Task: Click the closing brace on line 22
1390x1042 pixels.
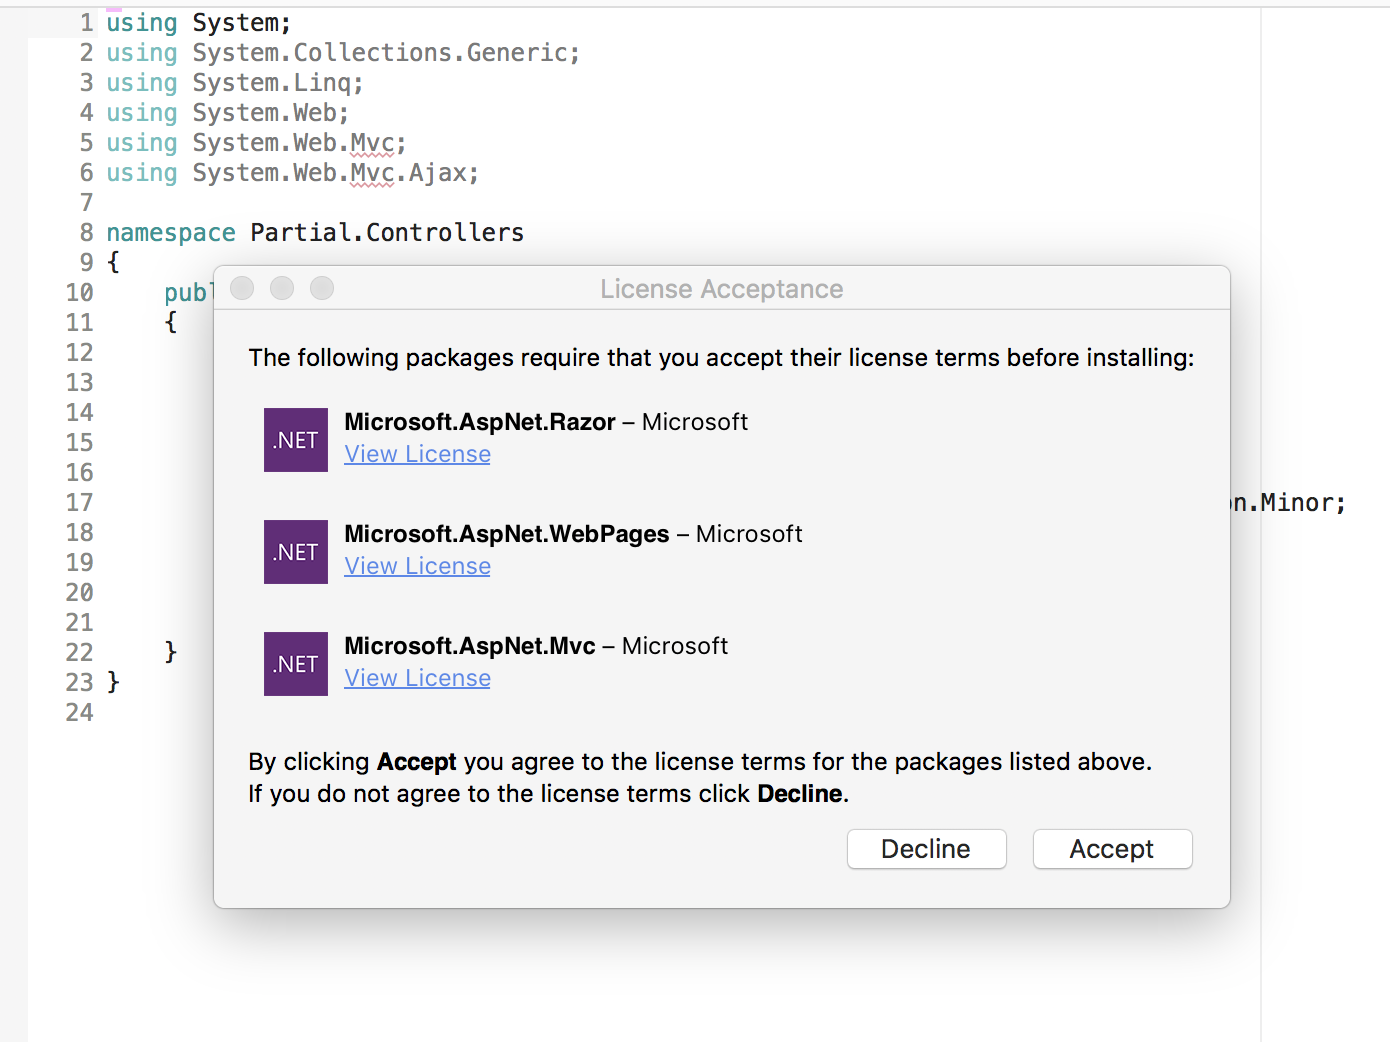Action: (x=171, y=652)
